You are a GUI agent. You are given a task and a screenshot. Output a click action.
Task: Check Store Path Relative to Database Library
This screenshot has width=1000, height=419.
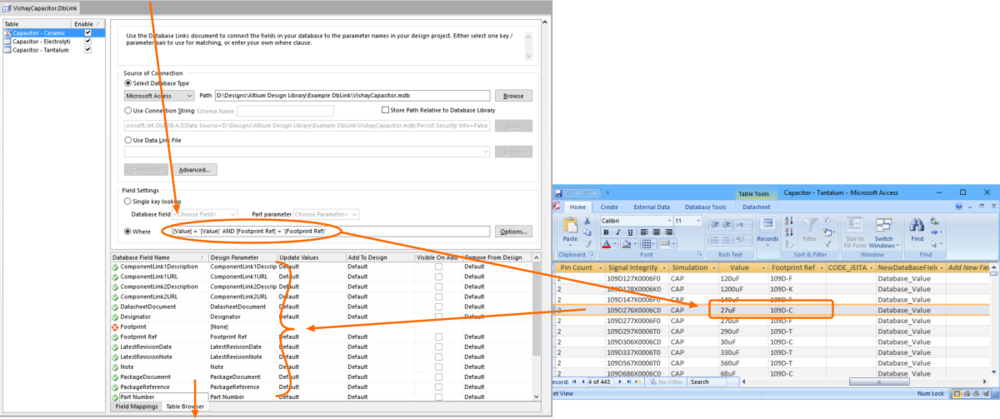click(385, 110)
